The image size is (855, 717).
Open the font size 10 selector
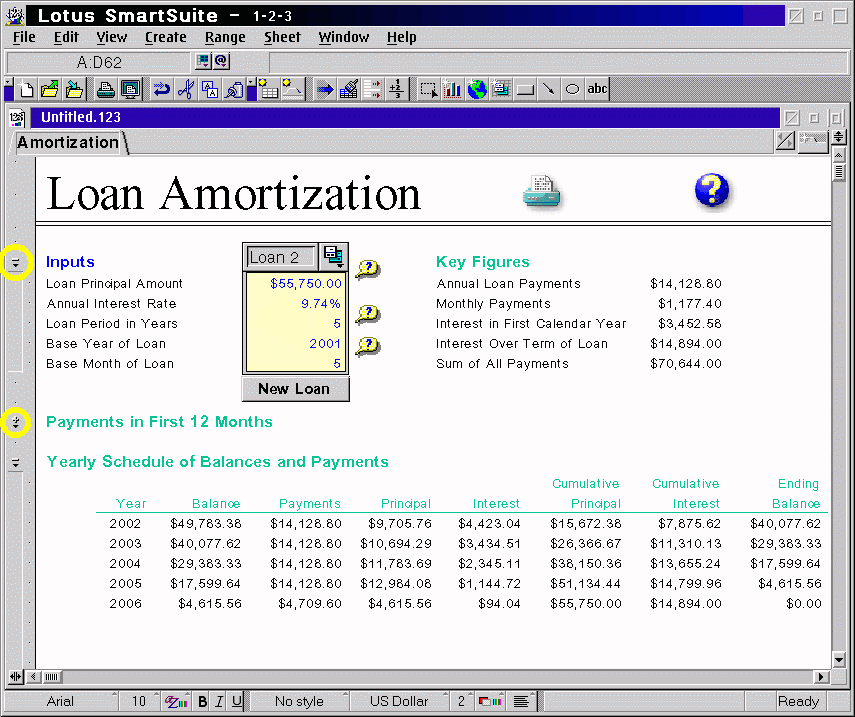[139, 701]
